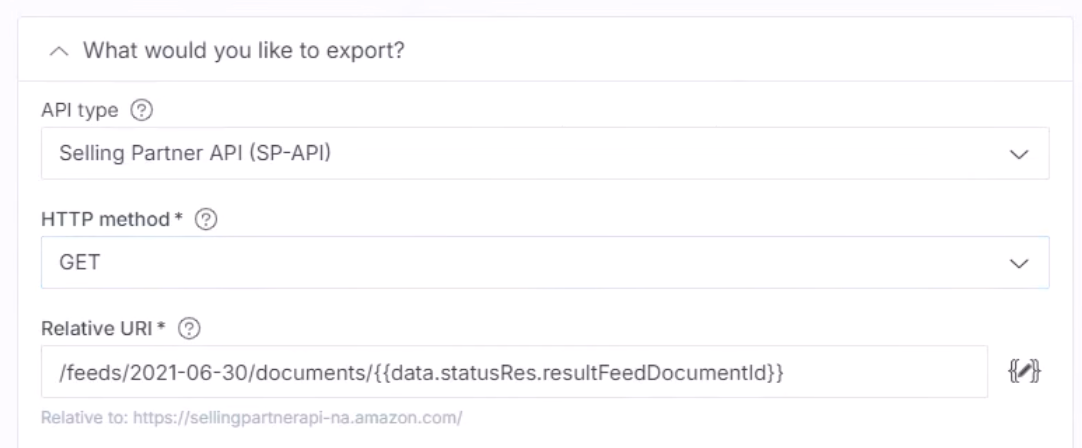
Task: Click the GET value in HTTP method
Action: coord(79,262)
